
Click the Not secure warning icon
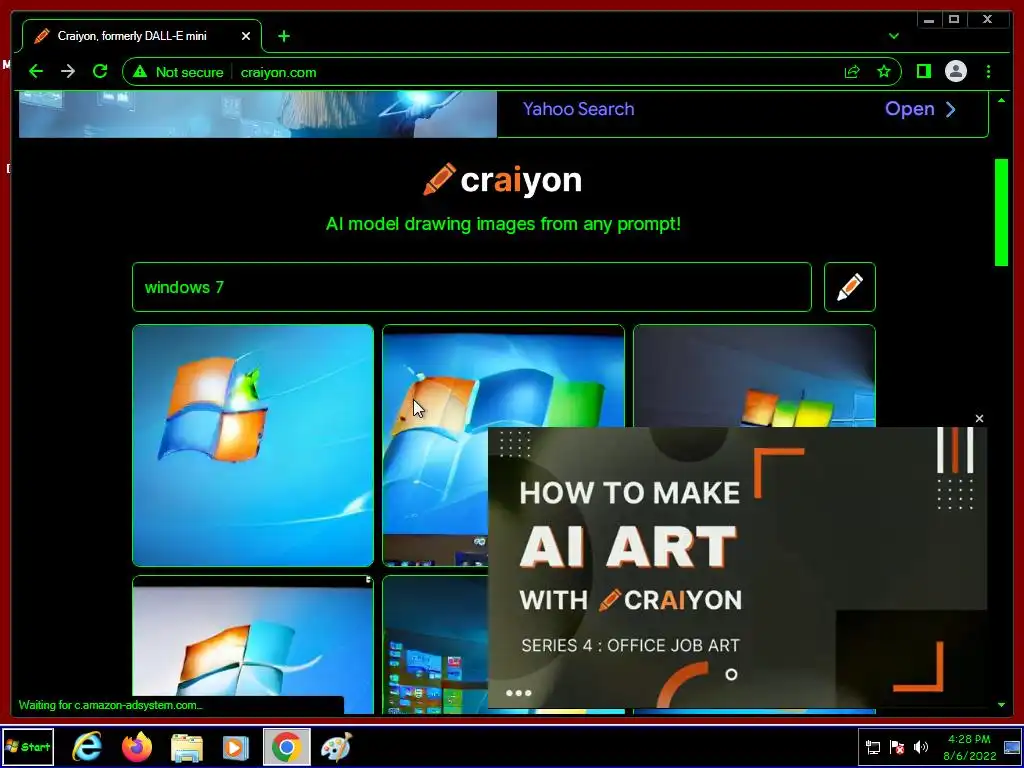coord(140,72)
